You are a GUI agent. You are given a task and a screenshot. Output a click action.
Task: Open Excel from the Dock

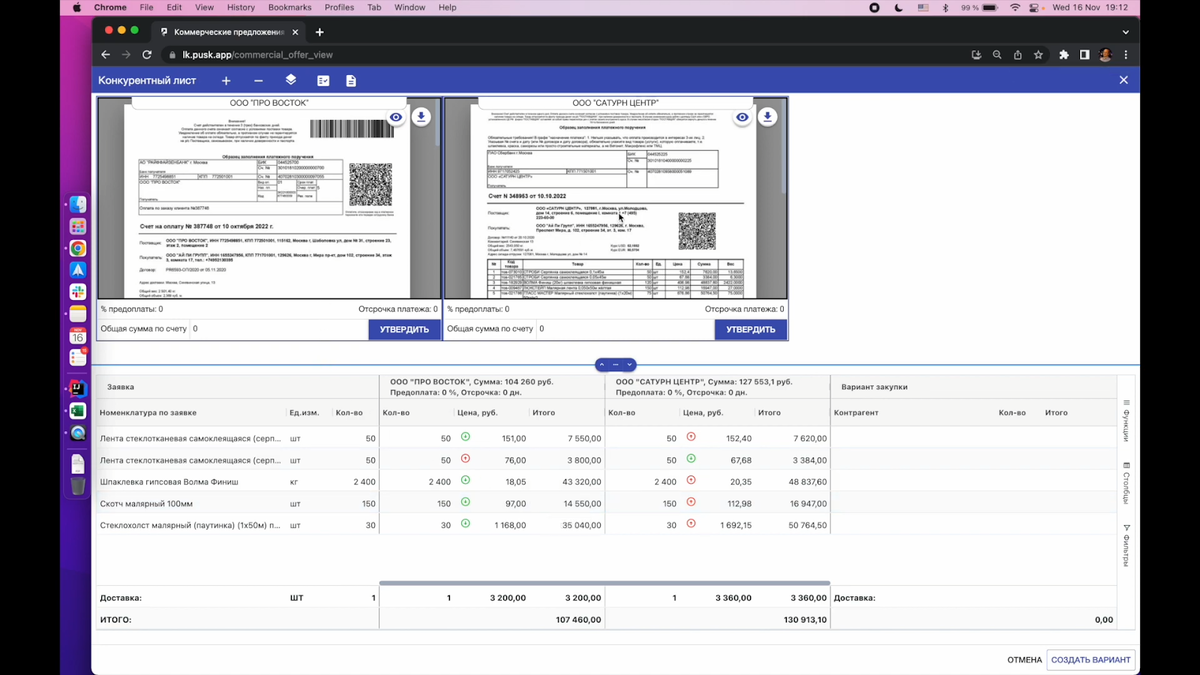click(77, 411)
